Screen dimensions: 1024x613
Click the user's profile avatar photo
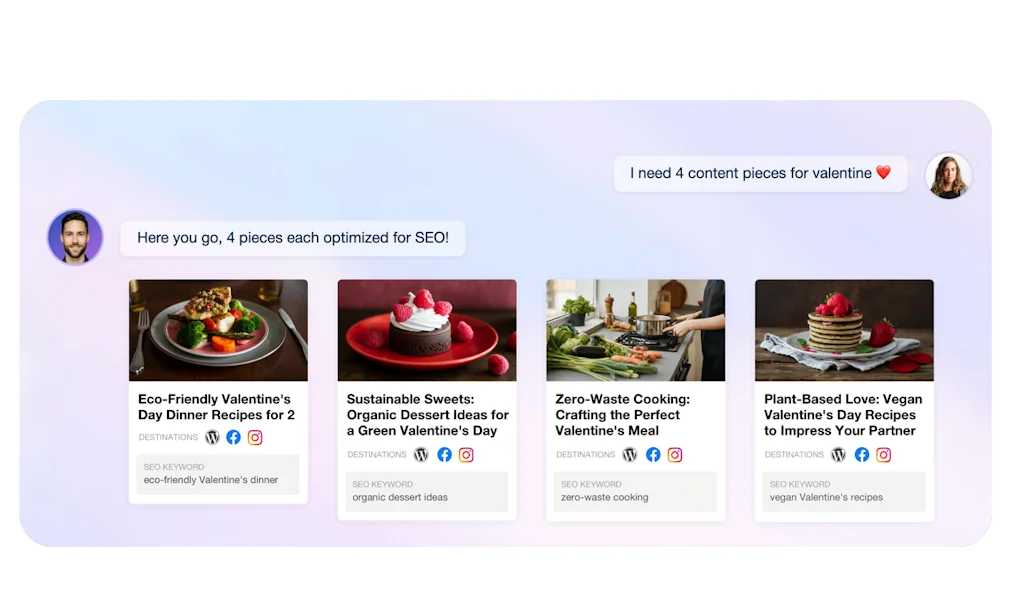click(947, 174)
